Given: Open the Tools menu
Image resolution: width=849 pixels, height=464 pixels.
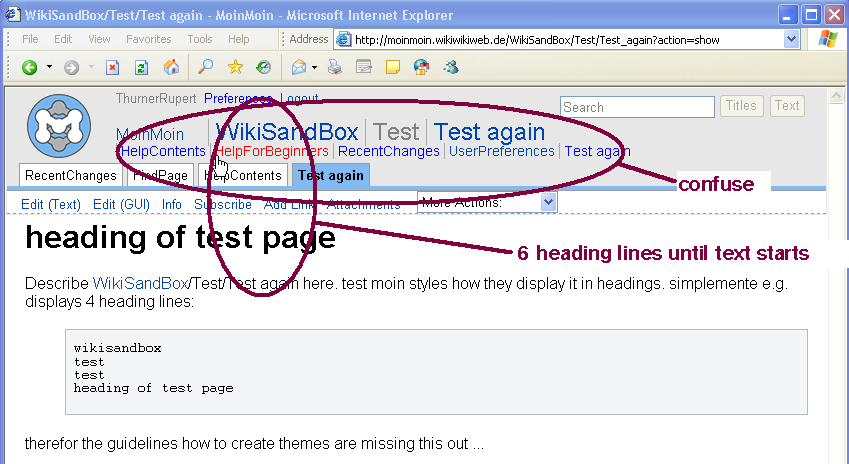Looking at the screenshot, I should click(x=200, y=39).
